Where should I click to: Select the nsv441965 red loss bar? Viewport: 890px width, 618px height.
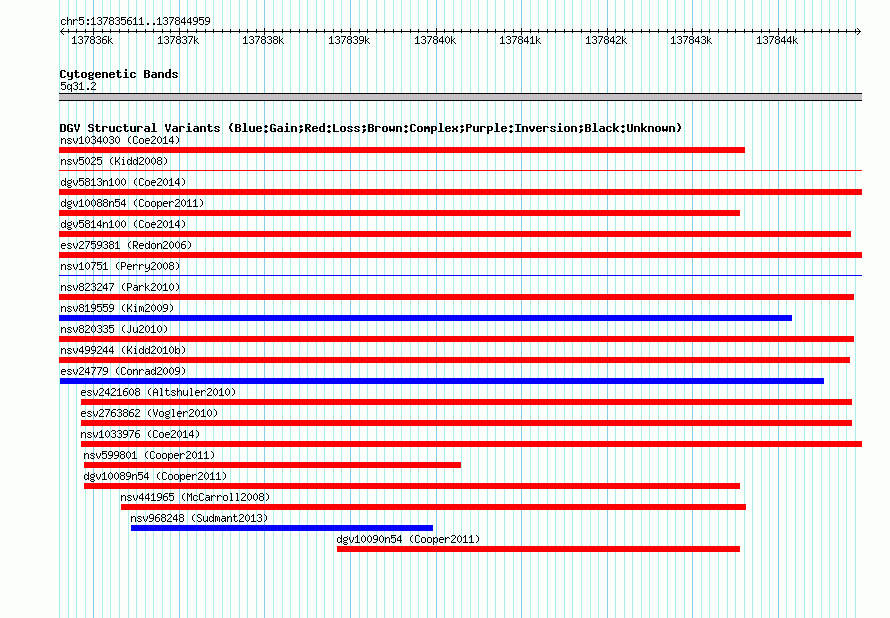[x=434, y=507]
